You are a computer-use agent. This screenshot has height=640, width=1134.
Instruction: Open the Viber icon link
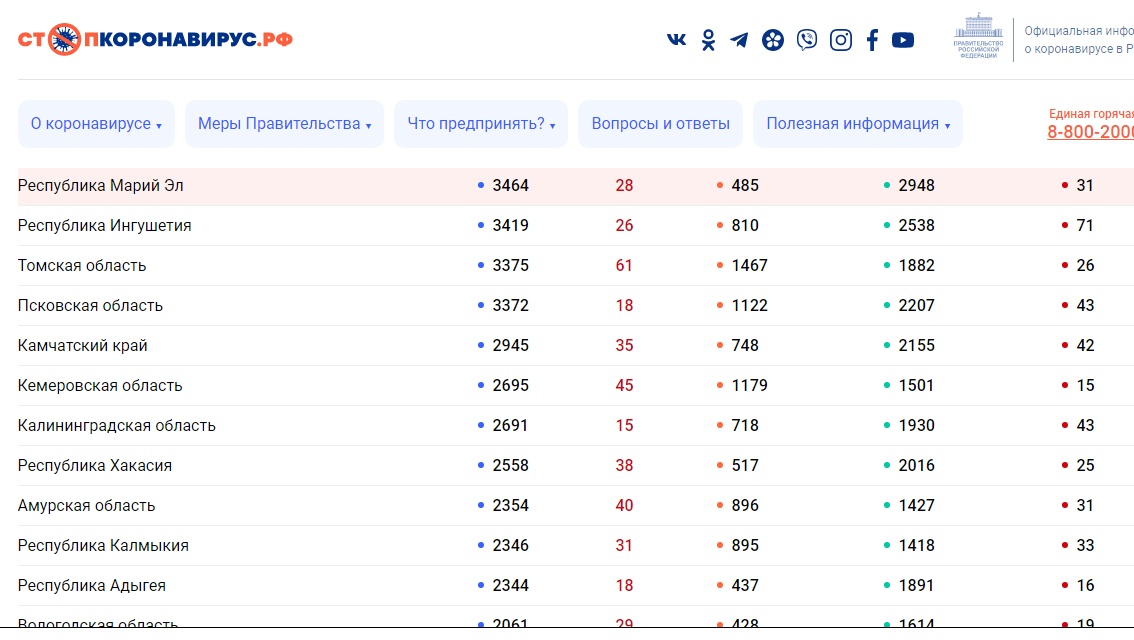(x=806, y=40)
